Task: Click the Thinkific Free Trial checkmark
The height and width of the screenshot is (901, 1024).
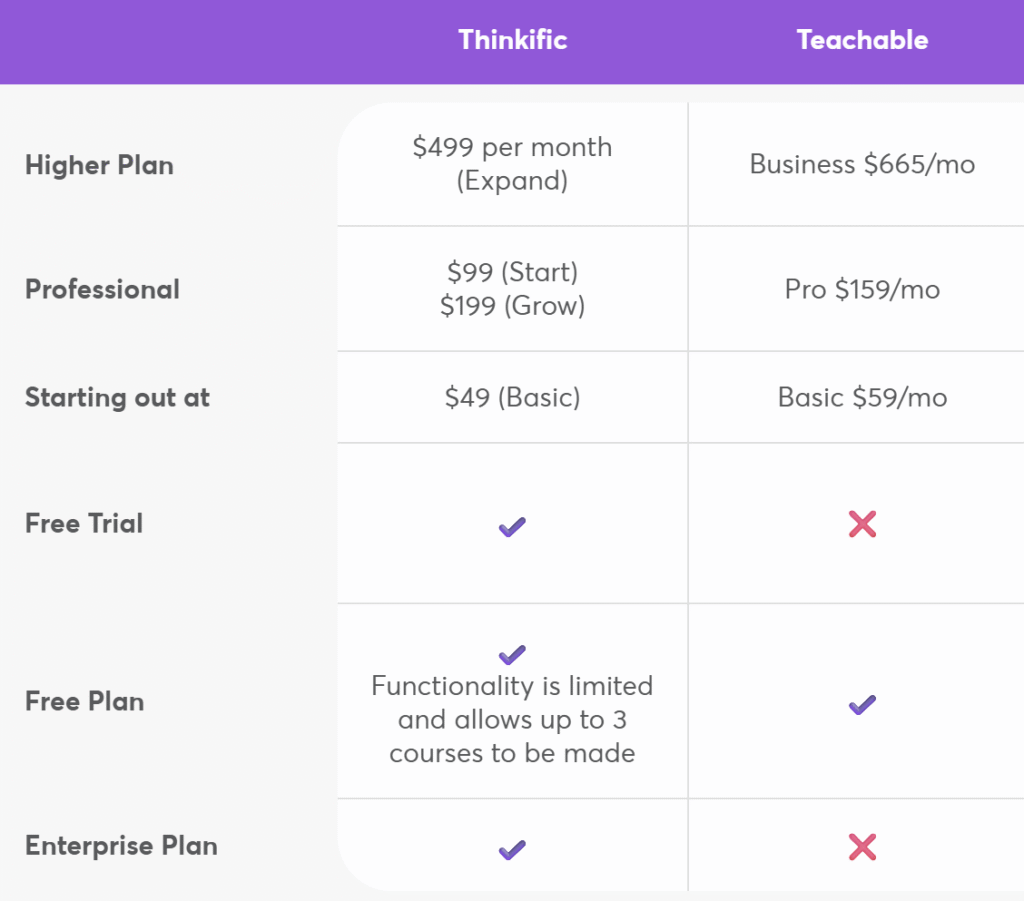Action: 512,526
